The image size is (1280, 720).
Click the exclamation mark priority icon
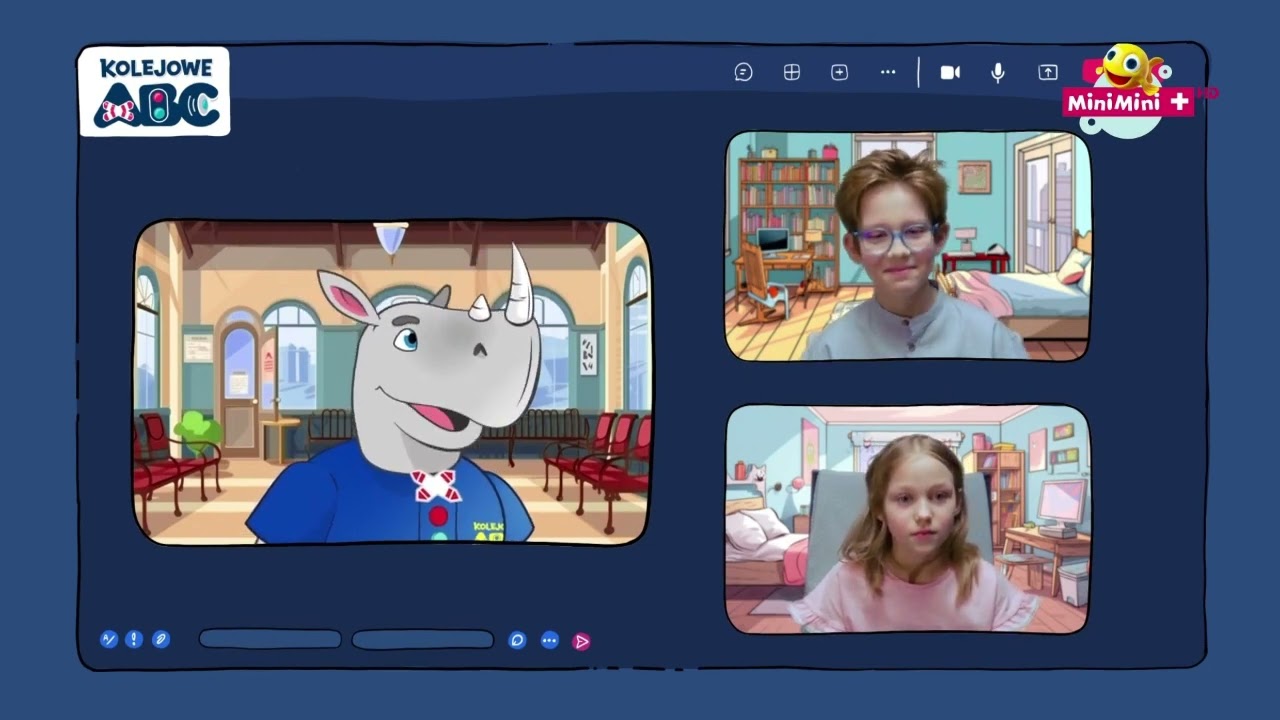(x=134, y=639)
